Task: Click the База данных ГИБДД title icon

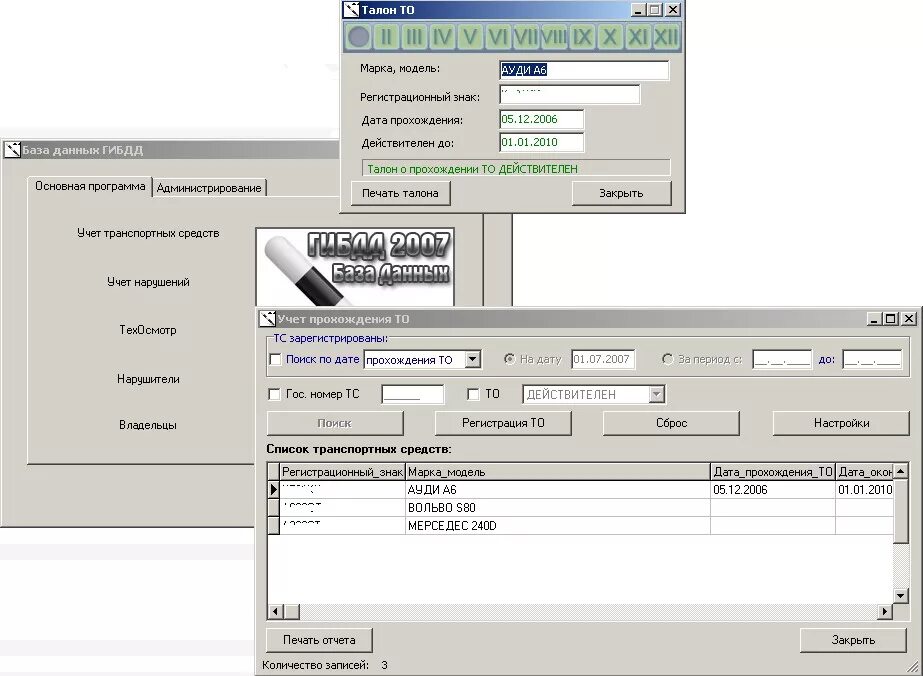Action: coord(12,150)
